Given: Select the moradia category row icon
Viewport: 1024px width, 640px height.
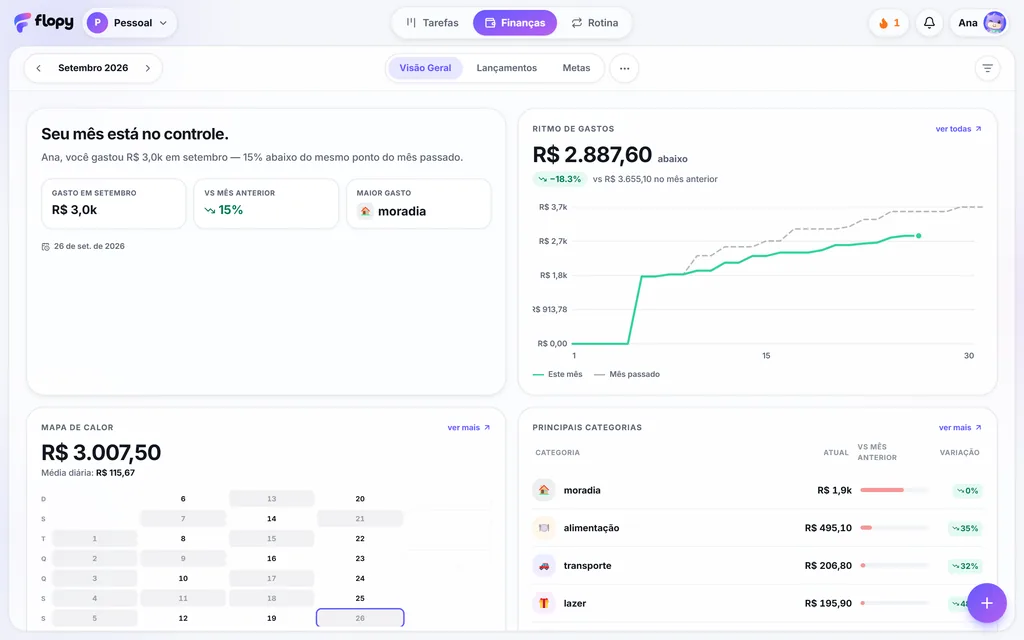Looking at the screenshot, I should [543, 490].
